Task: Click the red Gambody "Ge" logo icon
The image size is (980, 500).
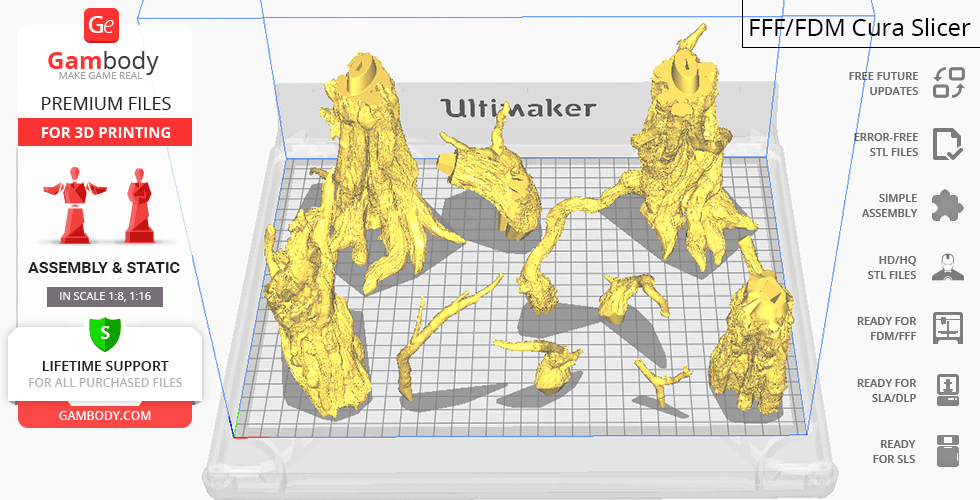Action: (103, 26)
